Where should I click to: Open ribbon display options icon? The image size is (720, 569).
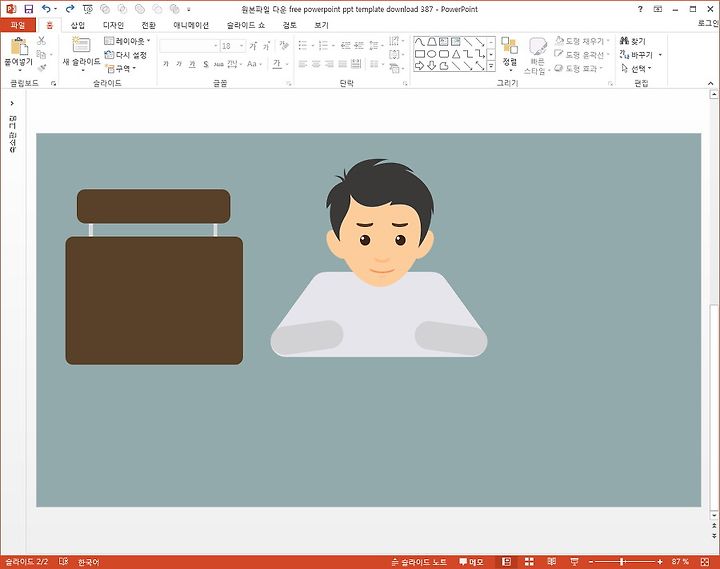(658, 9)
